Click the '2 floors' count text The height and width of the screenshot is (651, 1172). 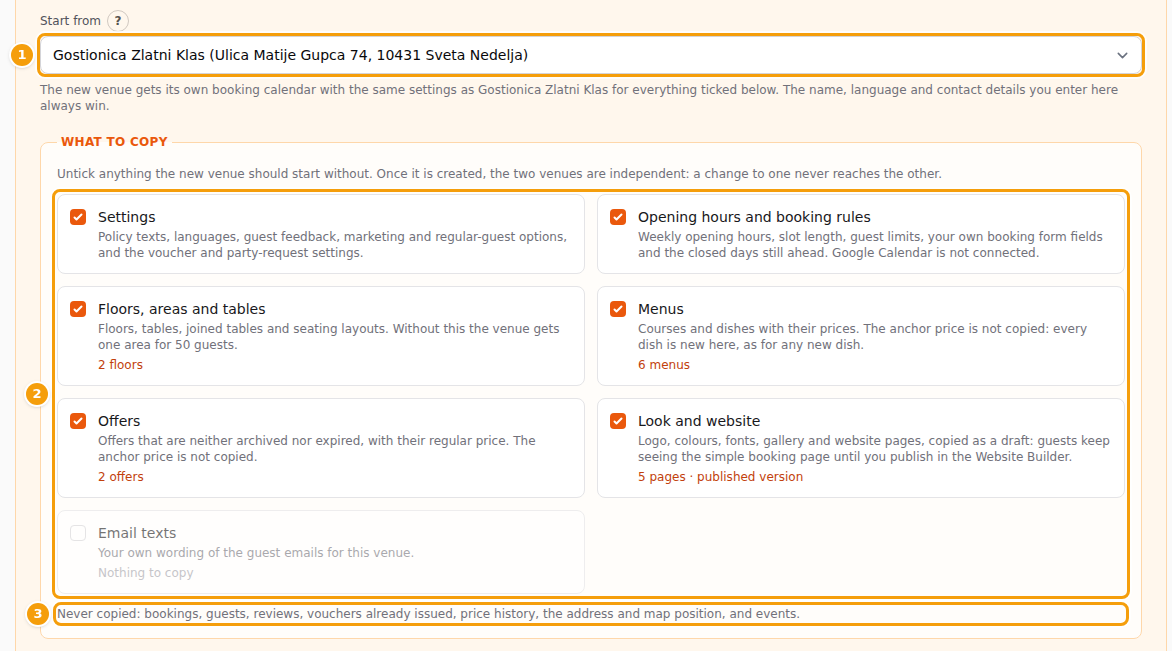120,365
